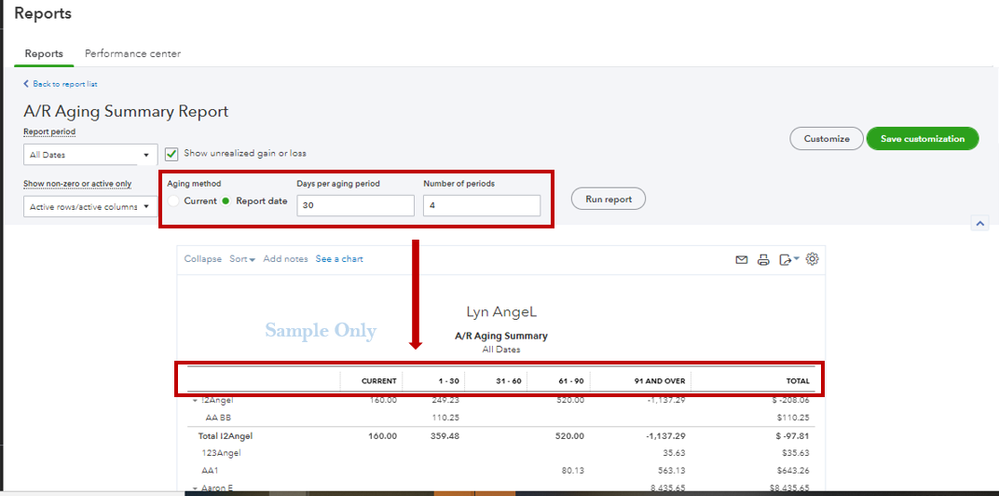Screen dimensions: 999x496
Task: Open report settings gear icon
Action: 812,259
